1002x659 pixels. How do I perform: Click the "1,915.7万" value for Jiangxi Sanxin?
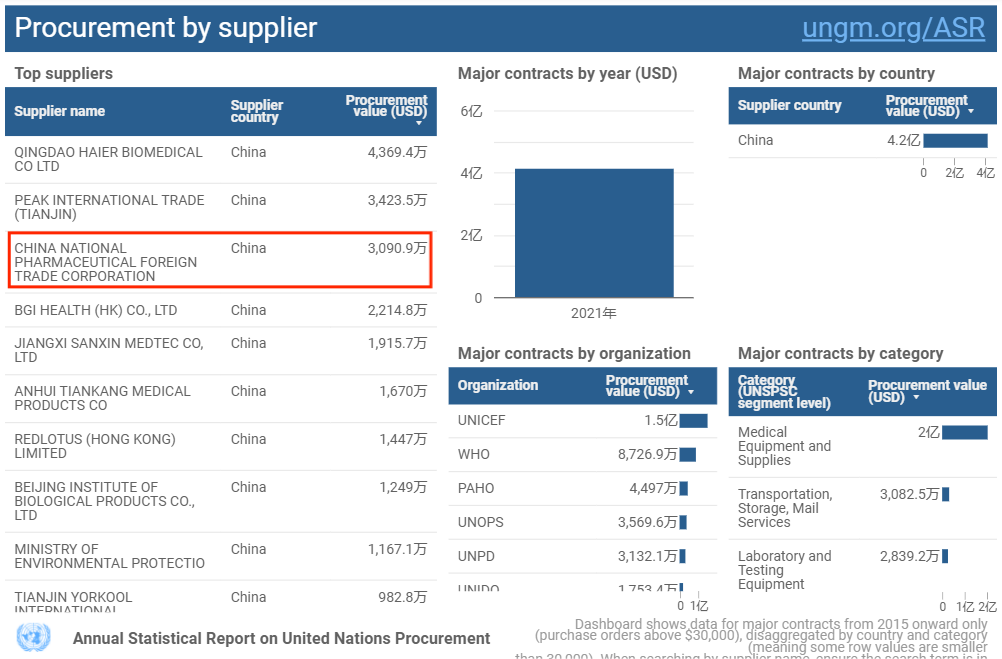click(x=397, y=343)
